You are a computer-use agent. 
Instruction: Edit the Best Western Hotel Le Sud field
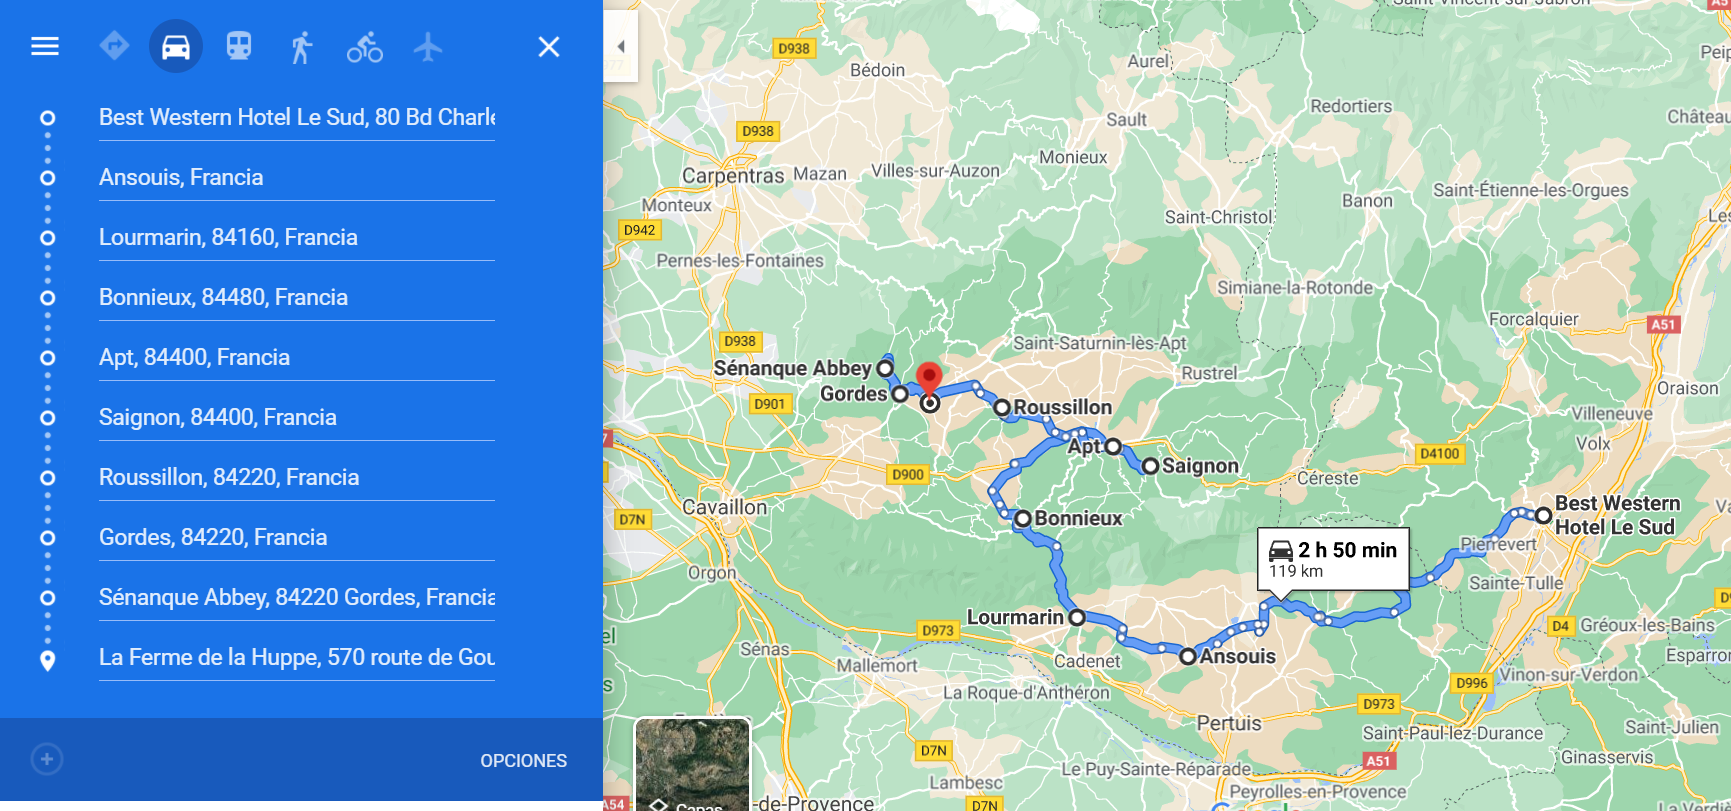pyautogui.click(x=297, y=118)
